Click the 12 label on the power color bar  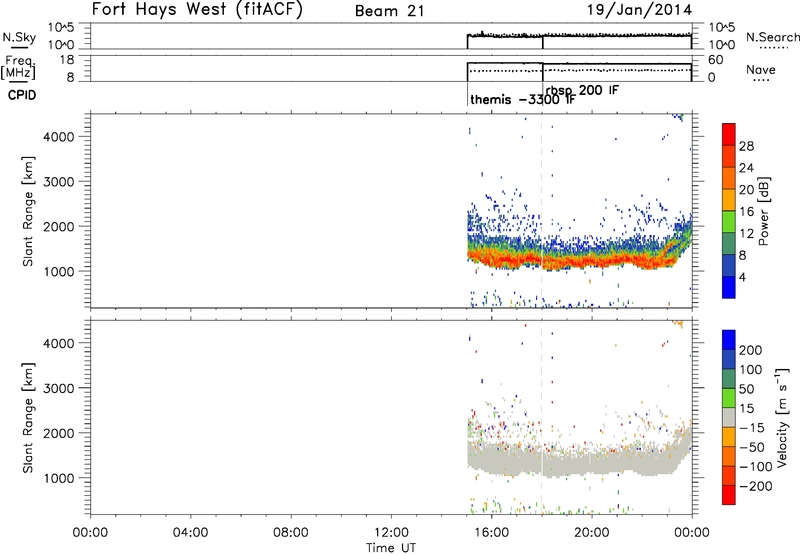pyautogui.click(x=746, y=234)
